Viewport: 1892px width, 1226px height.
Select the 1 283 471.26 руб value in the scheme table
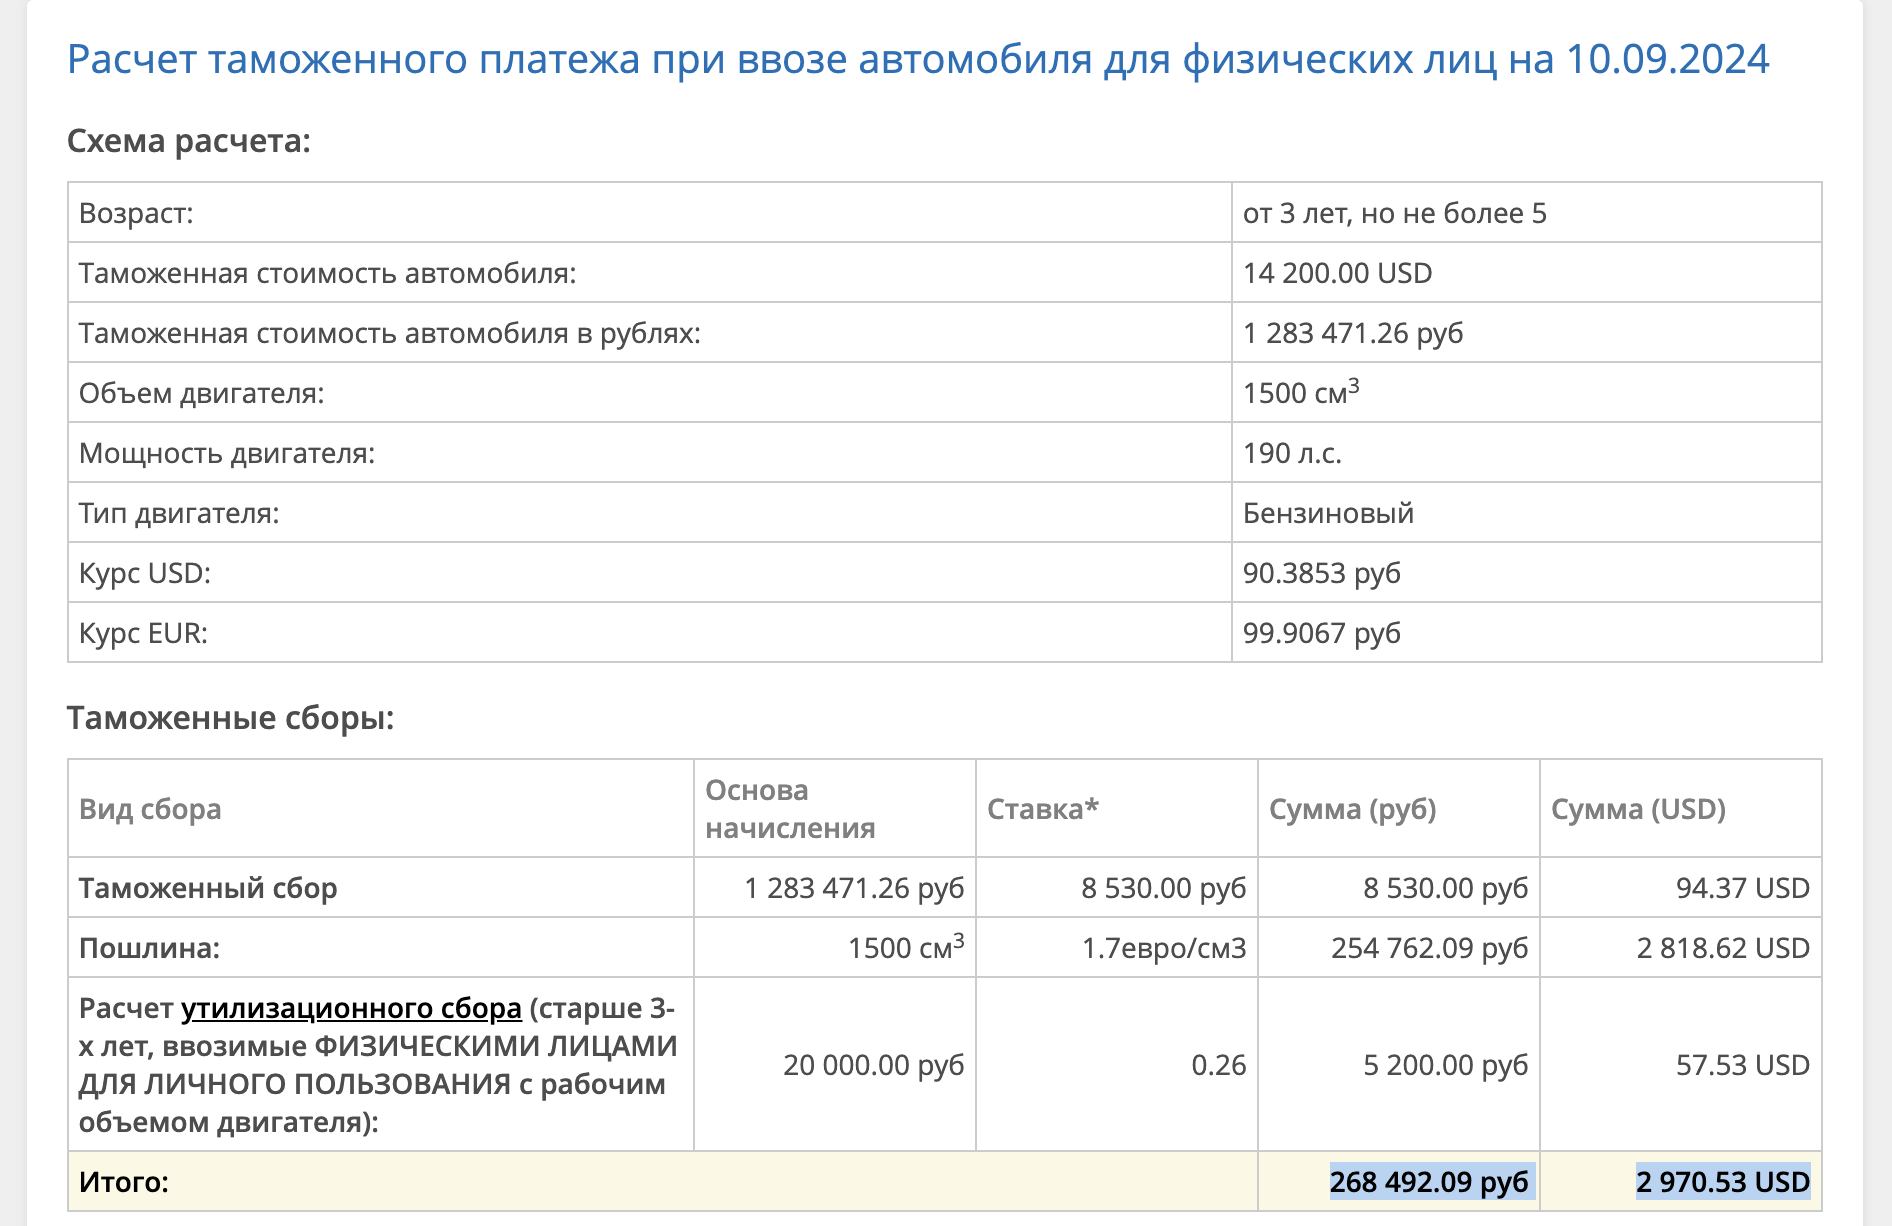1353,333
